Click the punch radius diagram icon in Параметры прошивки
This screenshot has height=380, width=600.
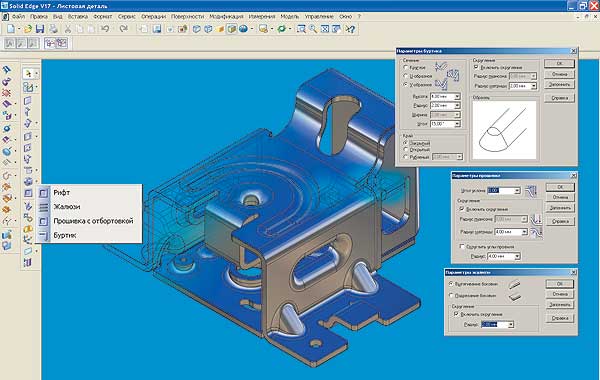coord(537,219)
